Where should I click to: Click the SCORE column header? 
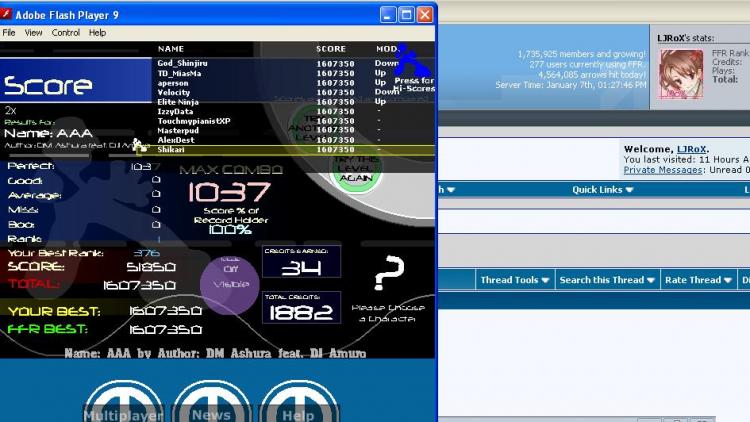[331, 49]
